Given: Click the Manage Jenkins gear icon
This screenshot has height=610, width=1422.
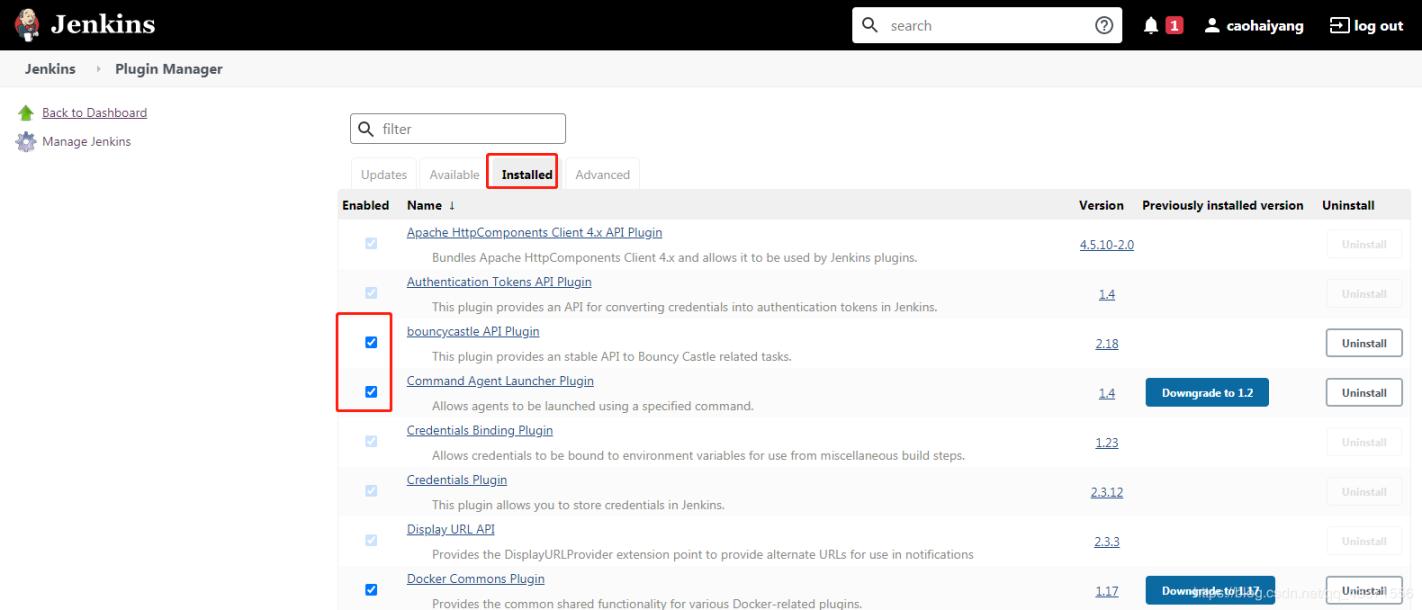Looking at the screenshot, I should point(27,142).
